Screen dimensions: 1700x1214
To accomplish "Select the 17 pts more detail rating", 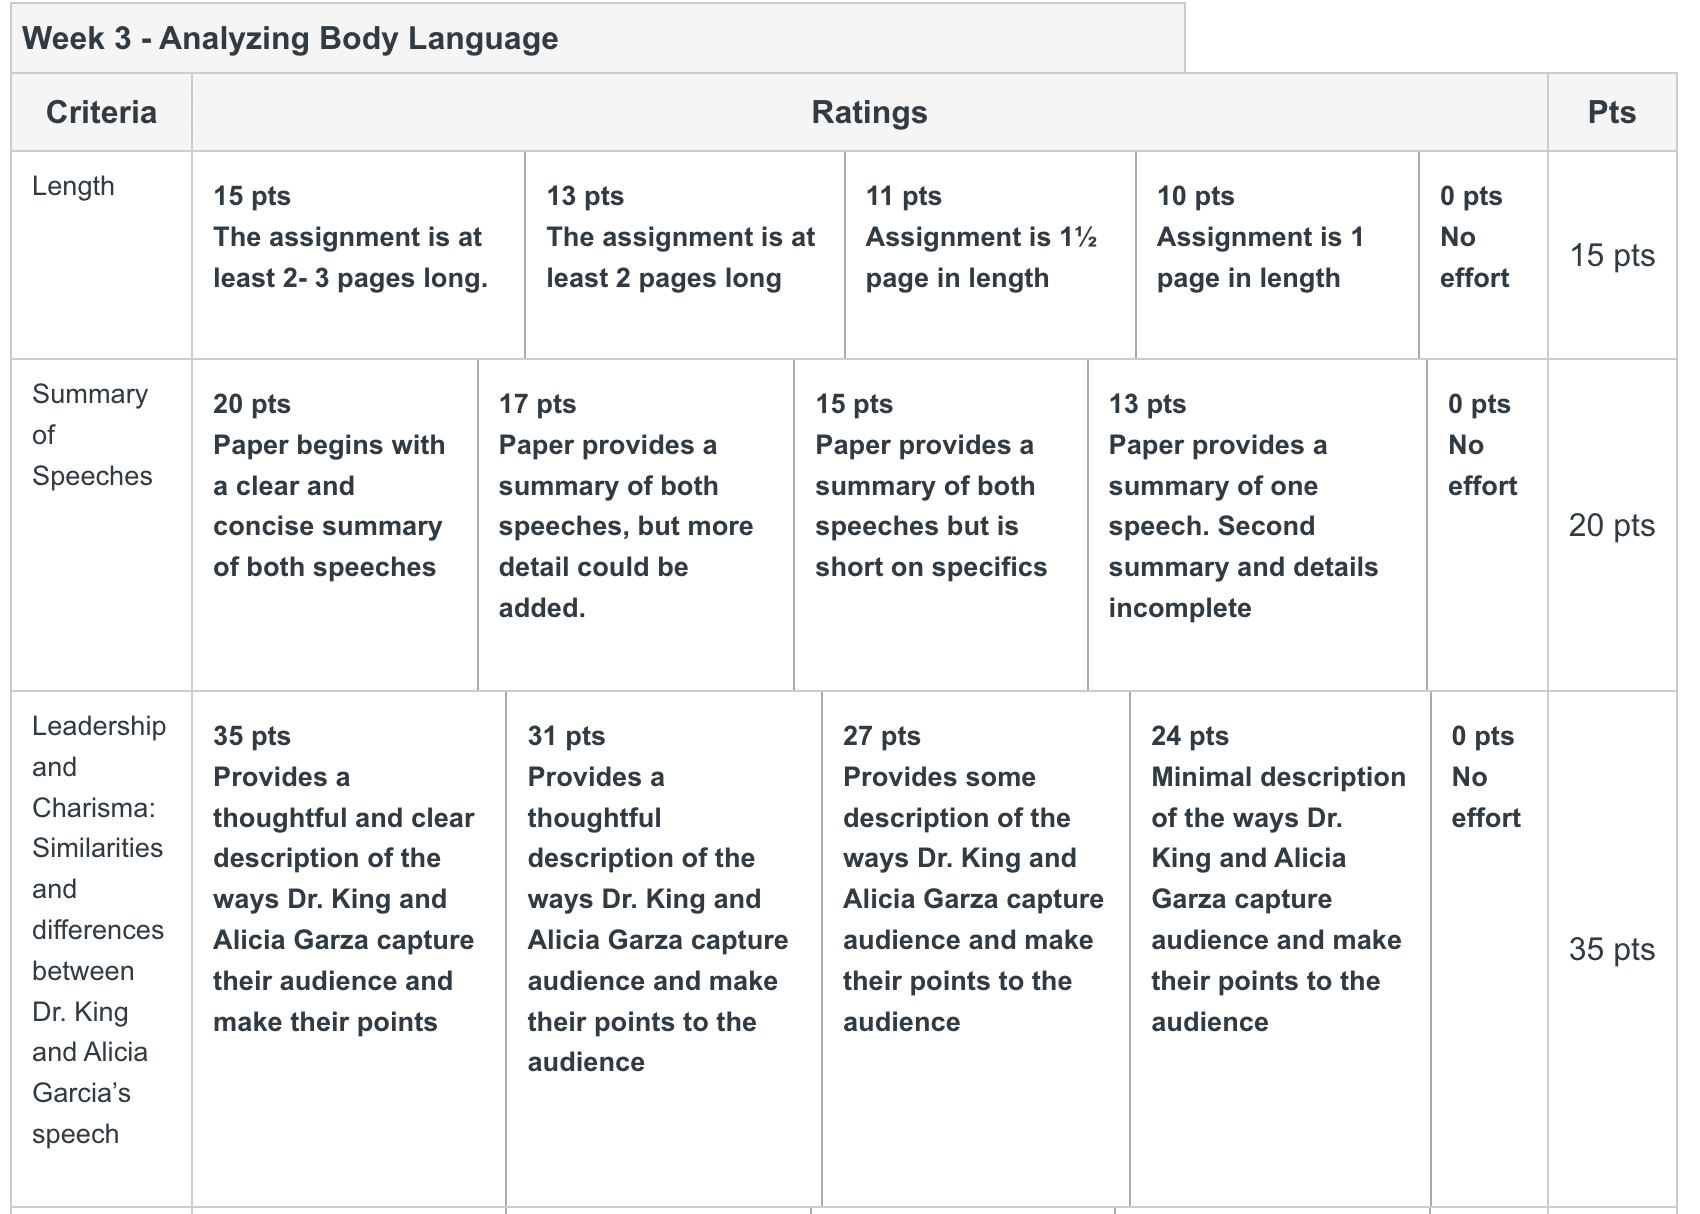I will (x=636, y=525).
